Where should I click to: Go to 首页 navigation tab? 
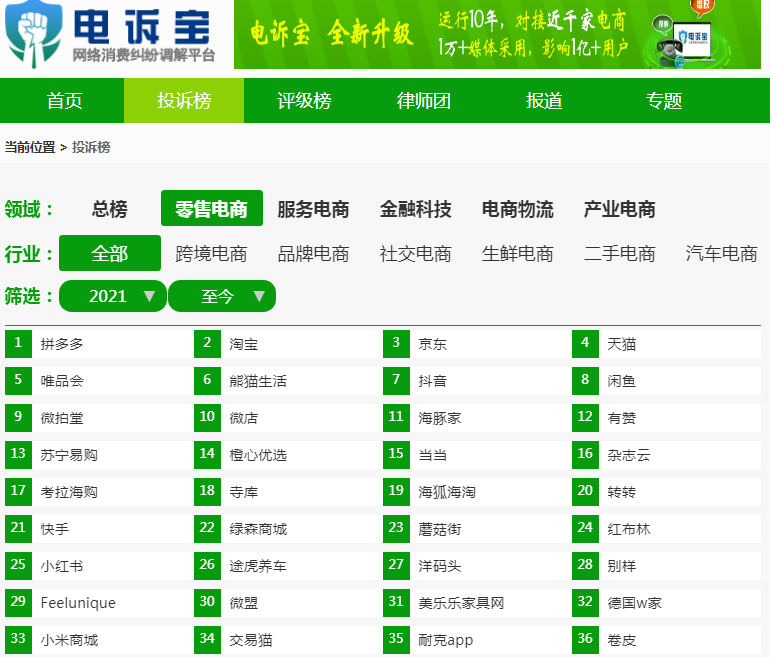pyautogui.click(x=64, y=101)
